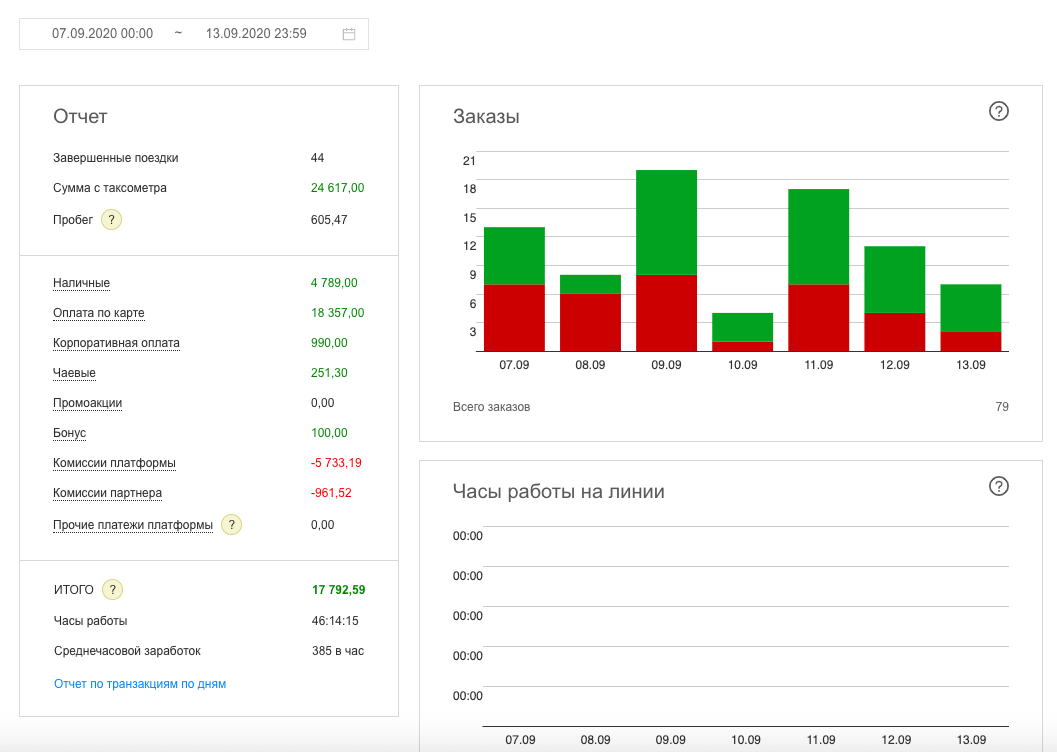
Task: Click Всего заказов total 79
Action: point(1002,407)
